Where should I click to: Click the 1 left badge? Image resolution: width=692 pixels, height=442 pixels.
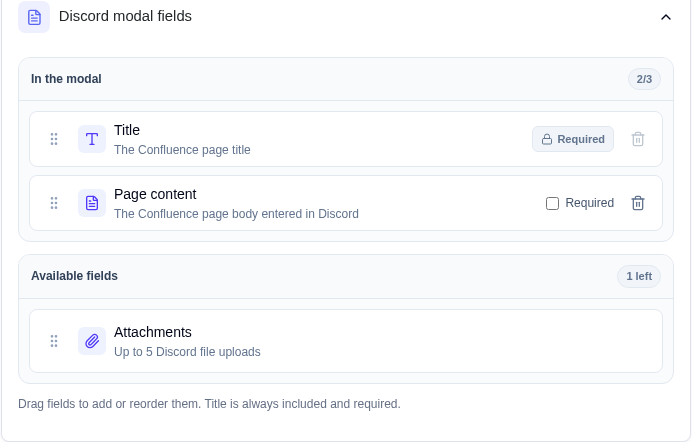click(639, 276)
